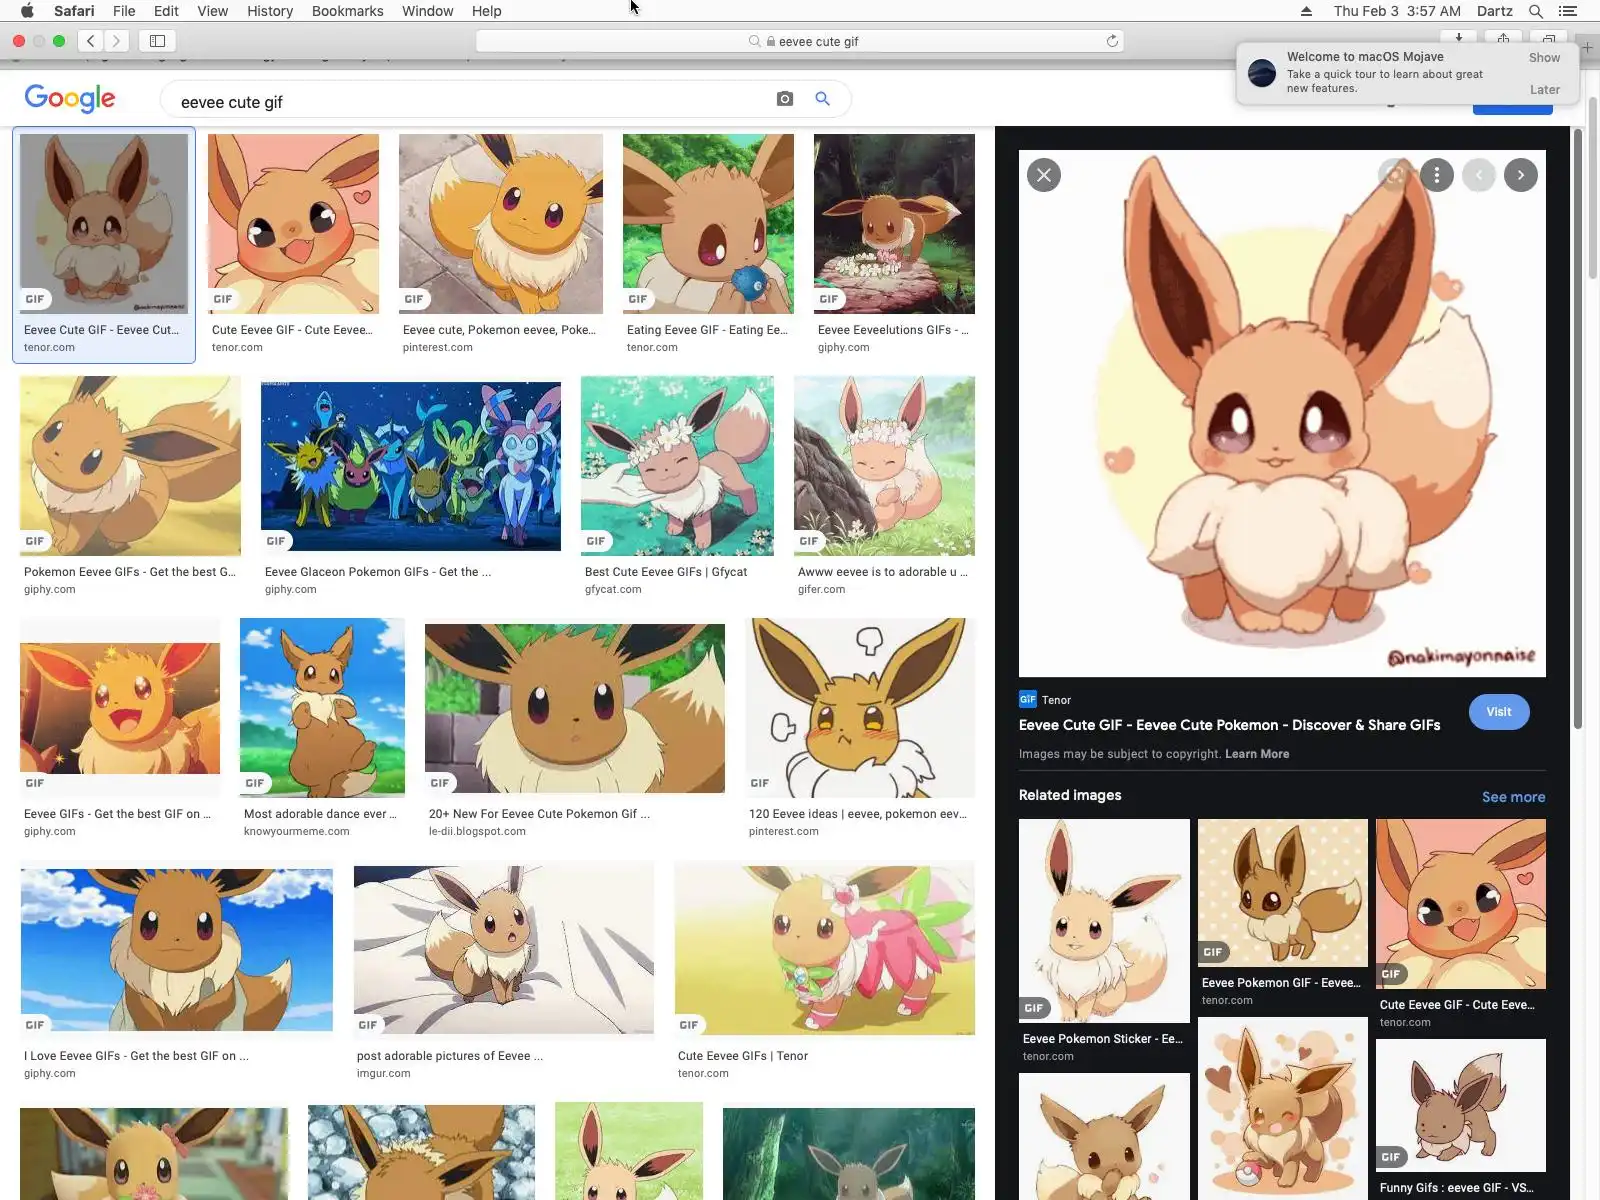Go to next image with right chevron
Image resolution: width=1600 pixels, height=1200 pixels.
1521,175
